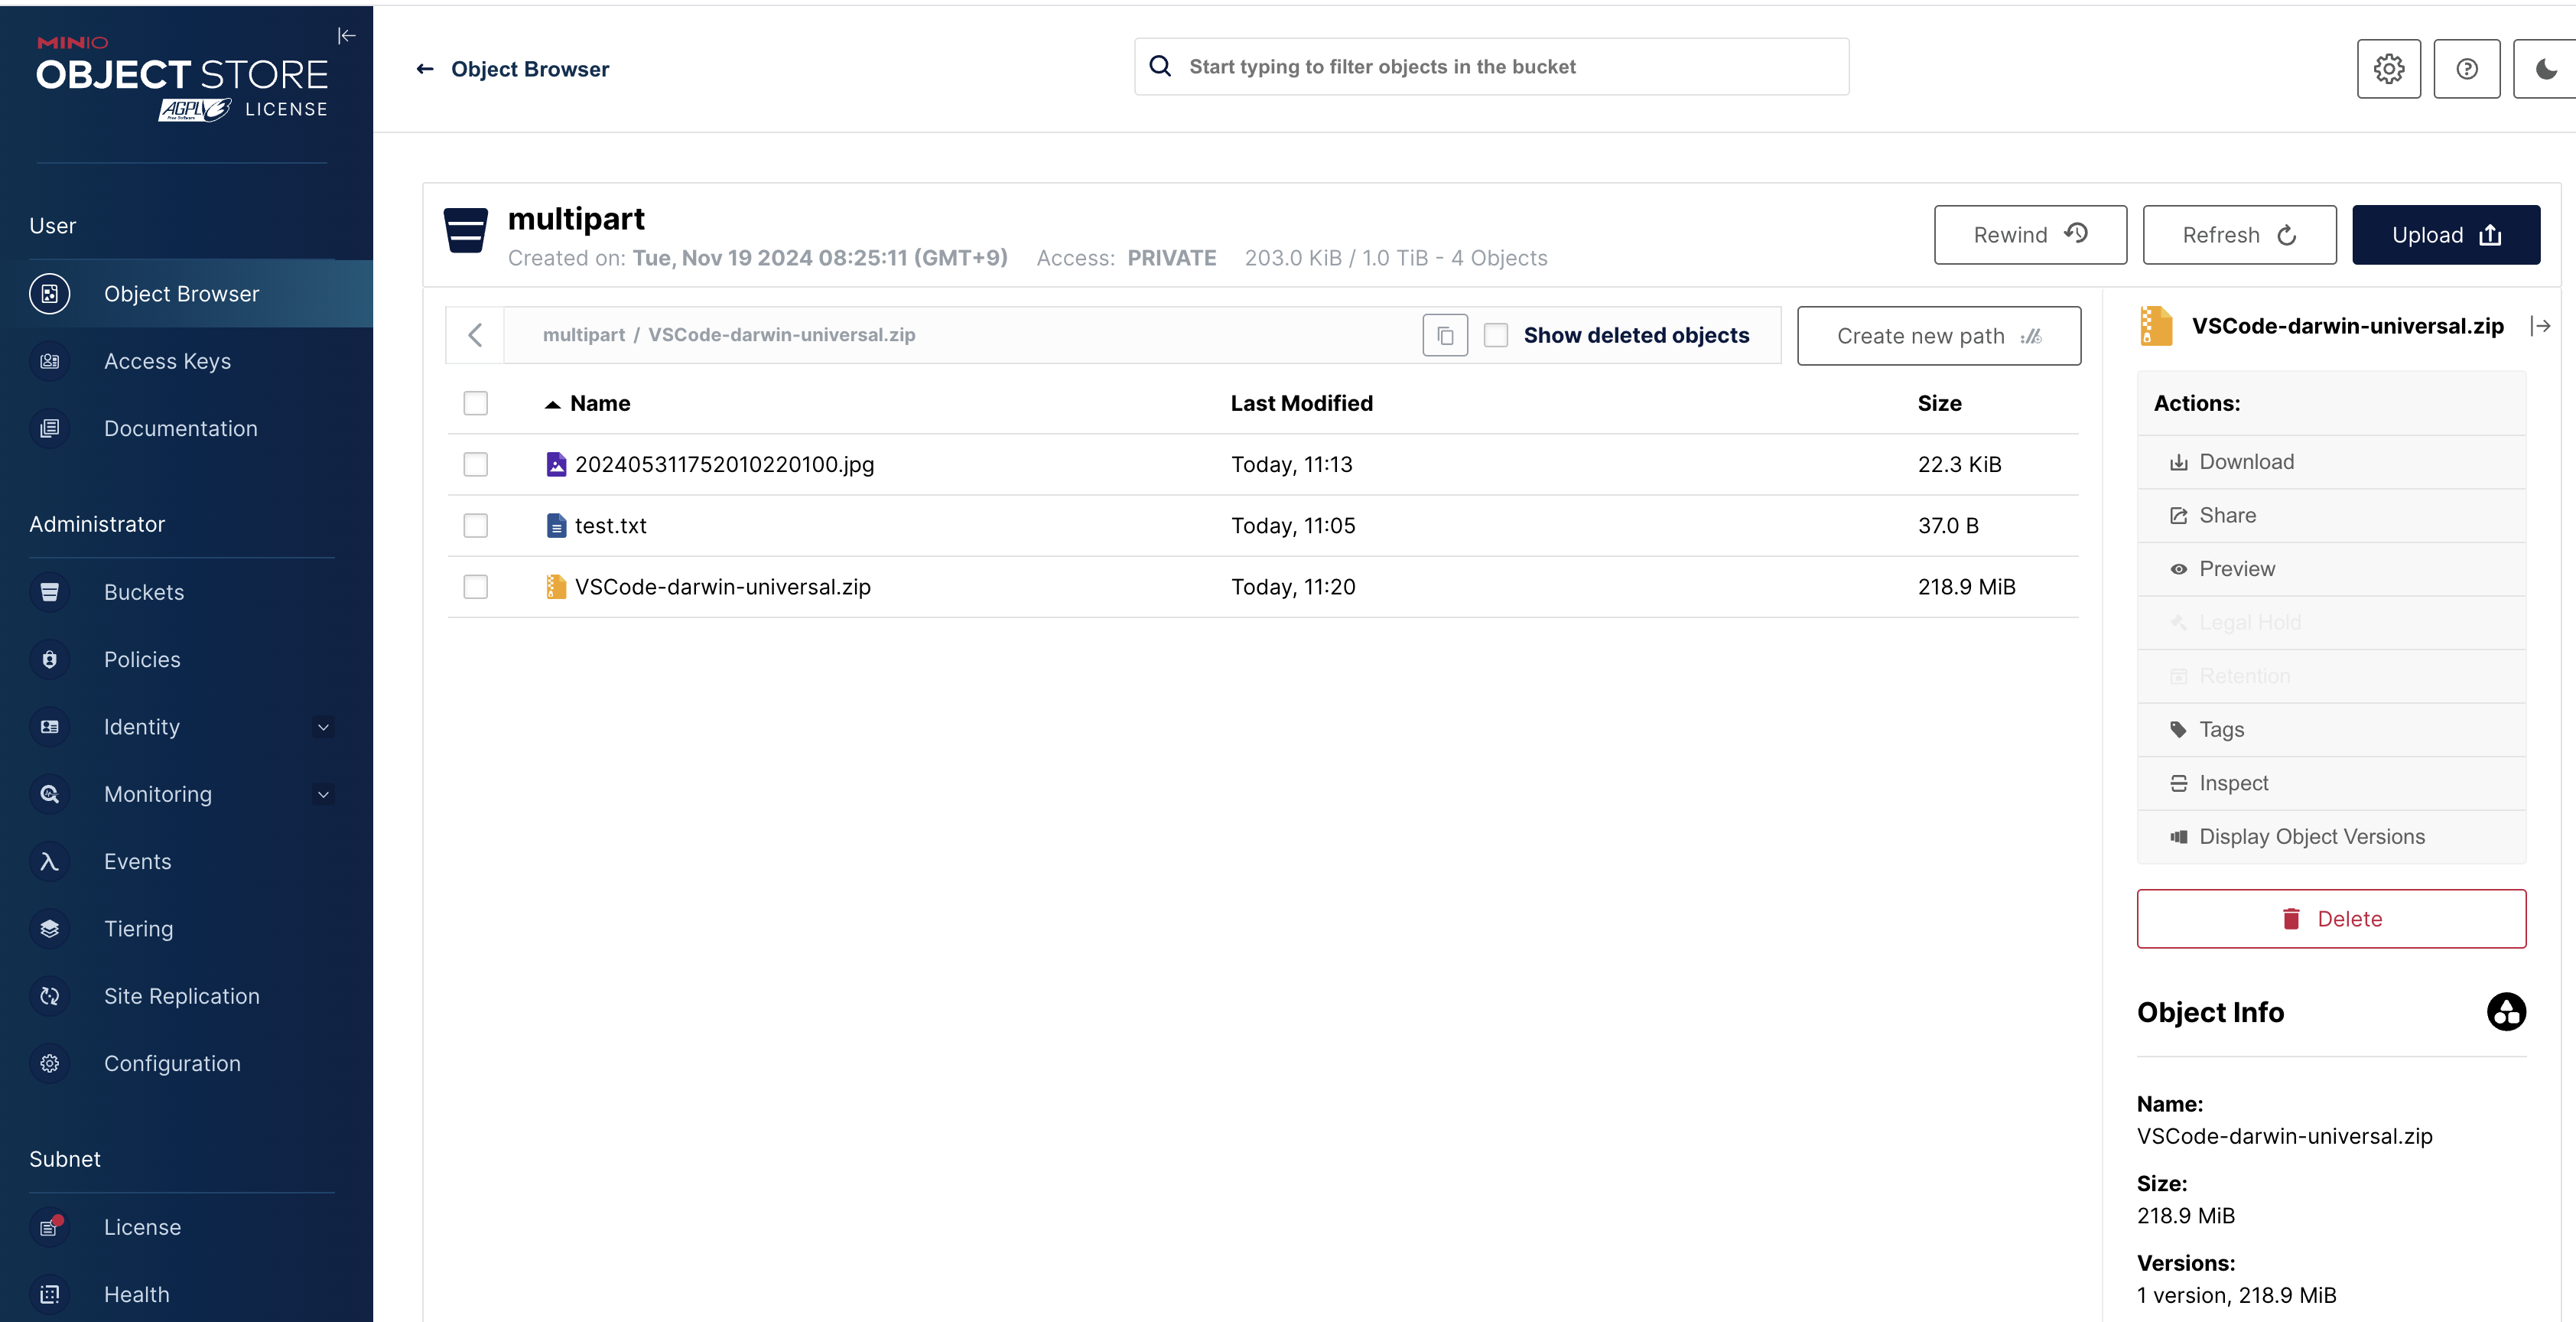Sort the list by Name column
Viewport: 2576px width, 1322px height.
tap(599, 403)
